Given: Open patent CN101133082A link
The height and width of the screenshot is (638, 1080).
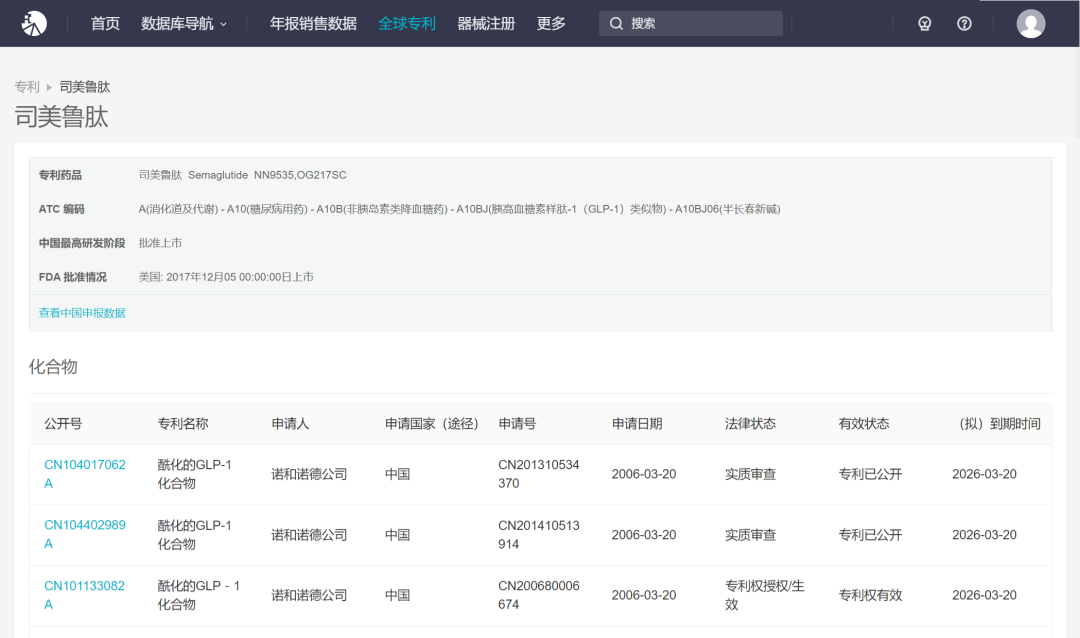Looking at the screenshot, I should [x=84, y=595].
